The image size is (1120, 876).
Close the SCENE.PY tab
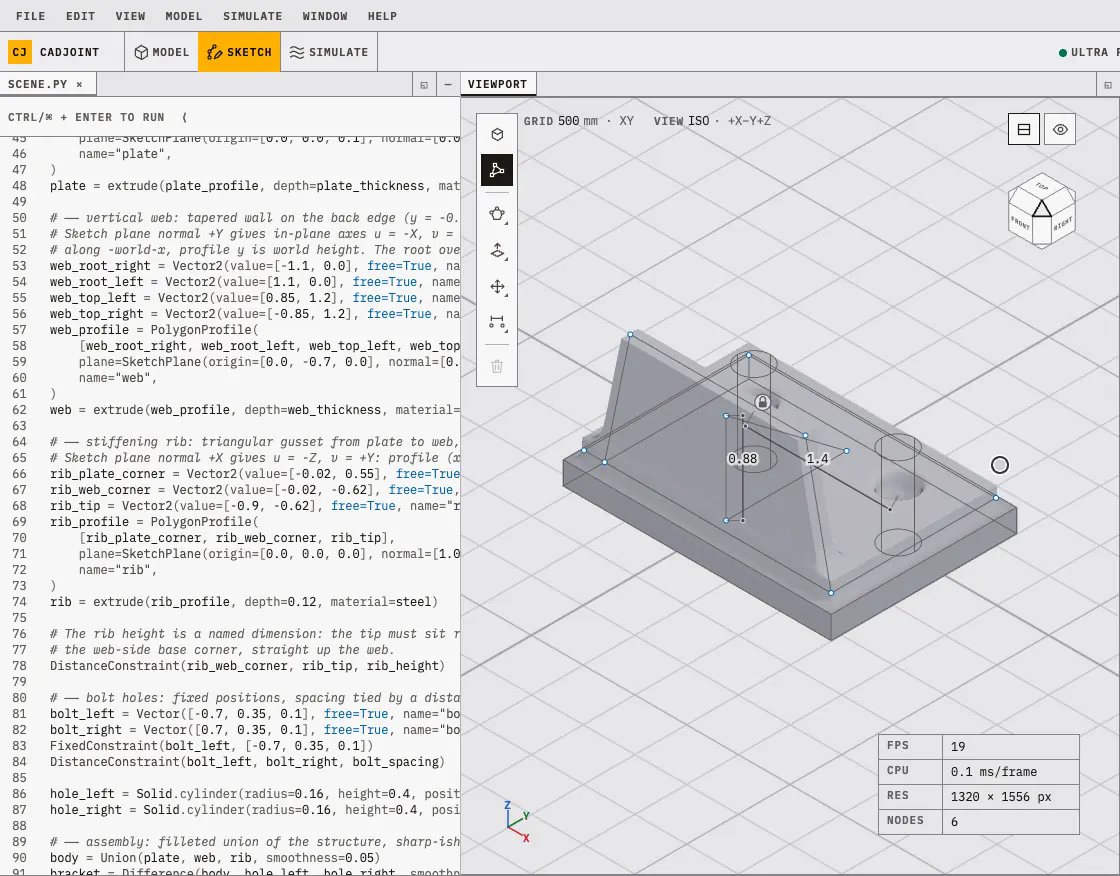pos(79,84)
